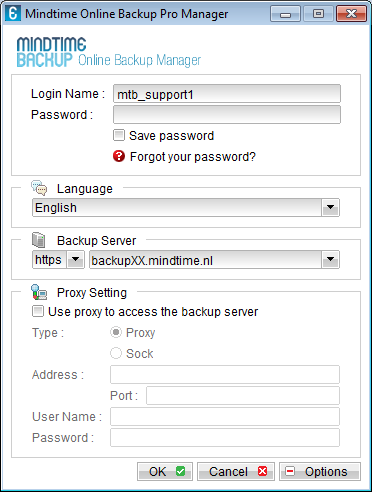
Task: Click the OK button
Action: (x=165, y=471)
